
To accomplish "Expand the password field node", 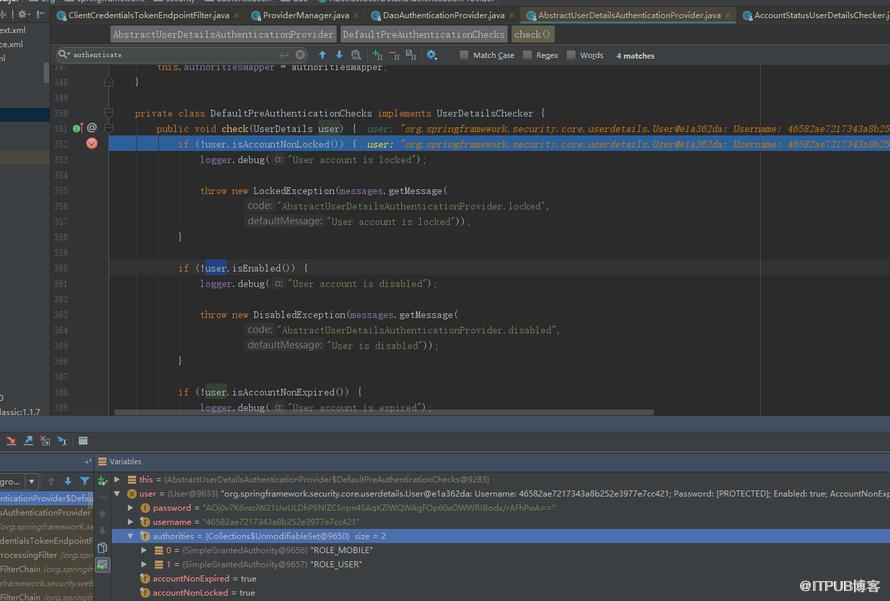I will click(x=131, y=508).
